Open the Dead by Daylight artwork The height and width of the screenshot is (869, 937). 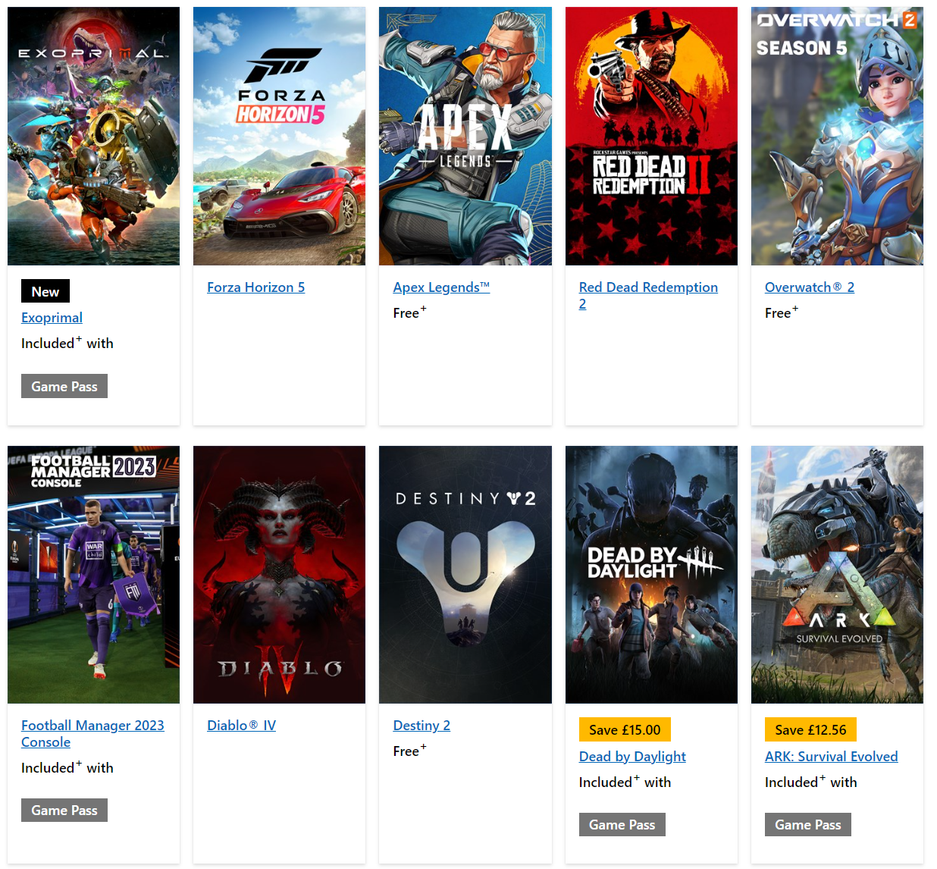pos(651,574)
